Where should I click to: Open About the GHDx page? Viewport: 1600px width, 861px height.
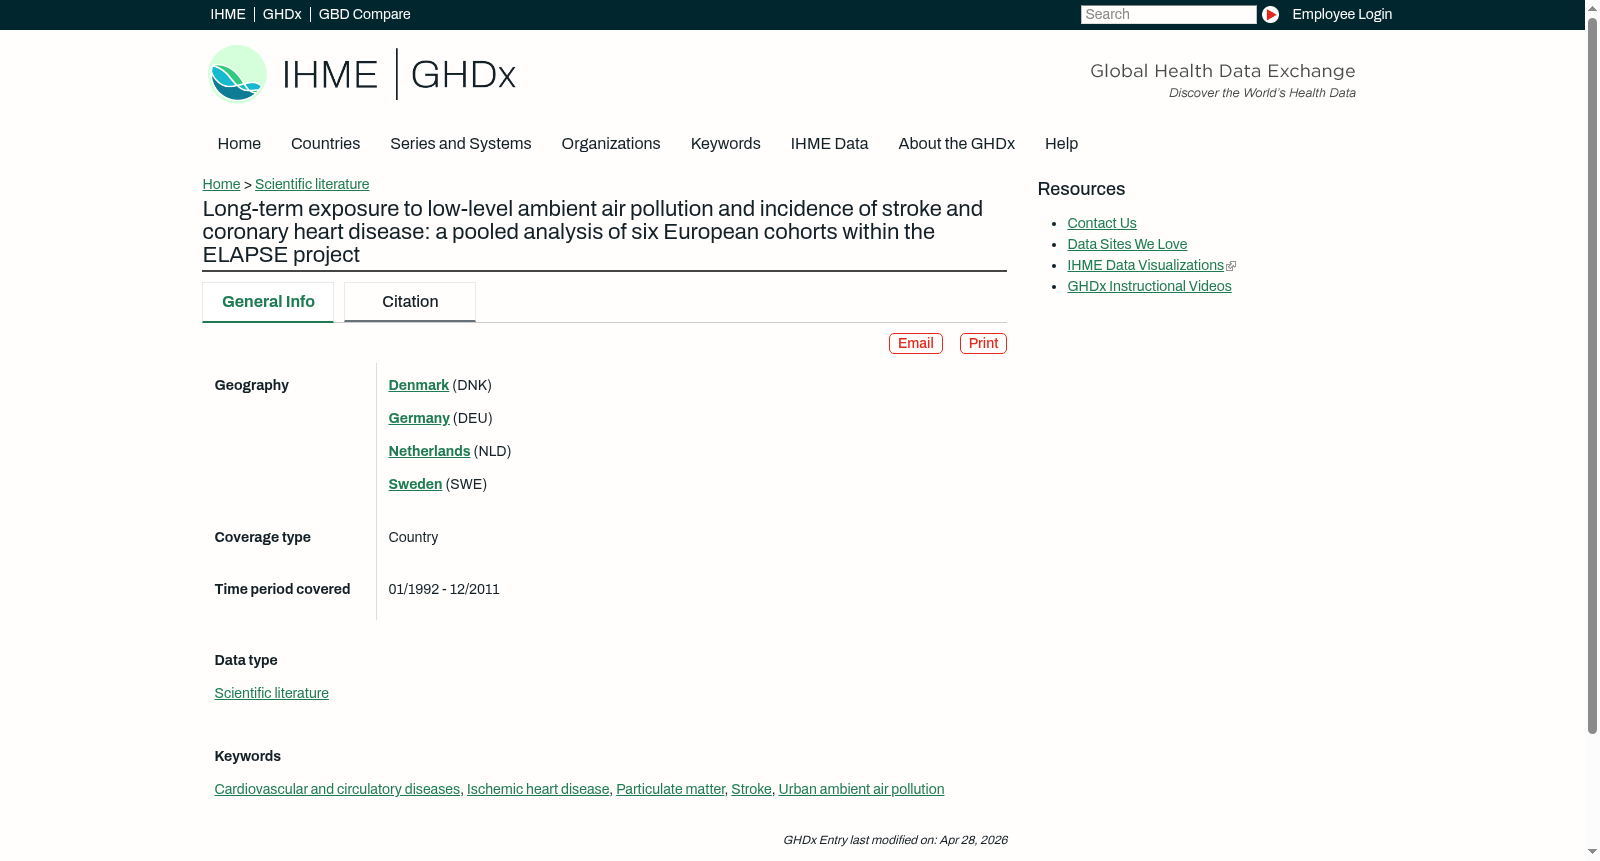[956, 144]
